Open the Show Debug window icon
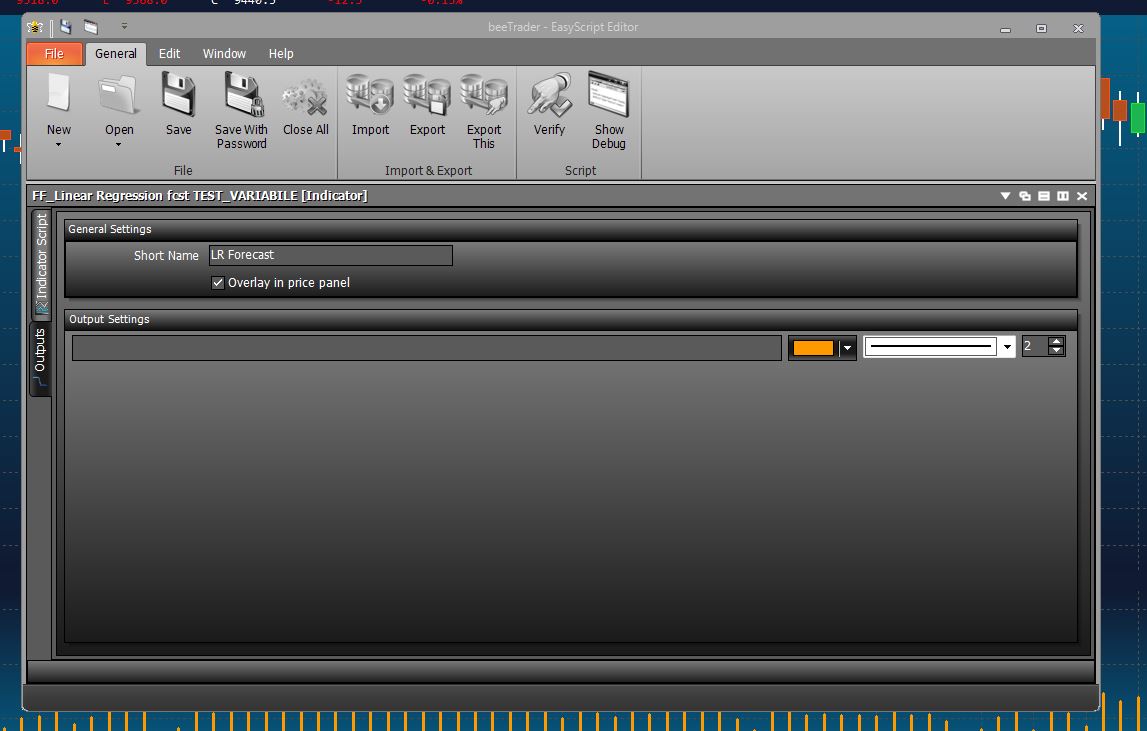Screen dimensions: 1147x731 click(x=609, y=95)
